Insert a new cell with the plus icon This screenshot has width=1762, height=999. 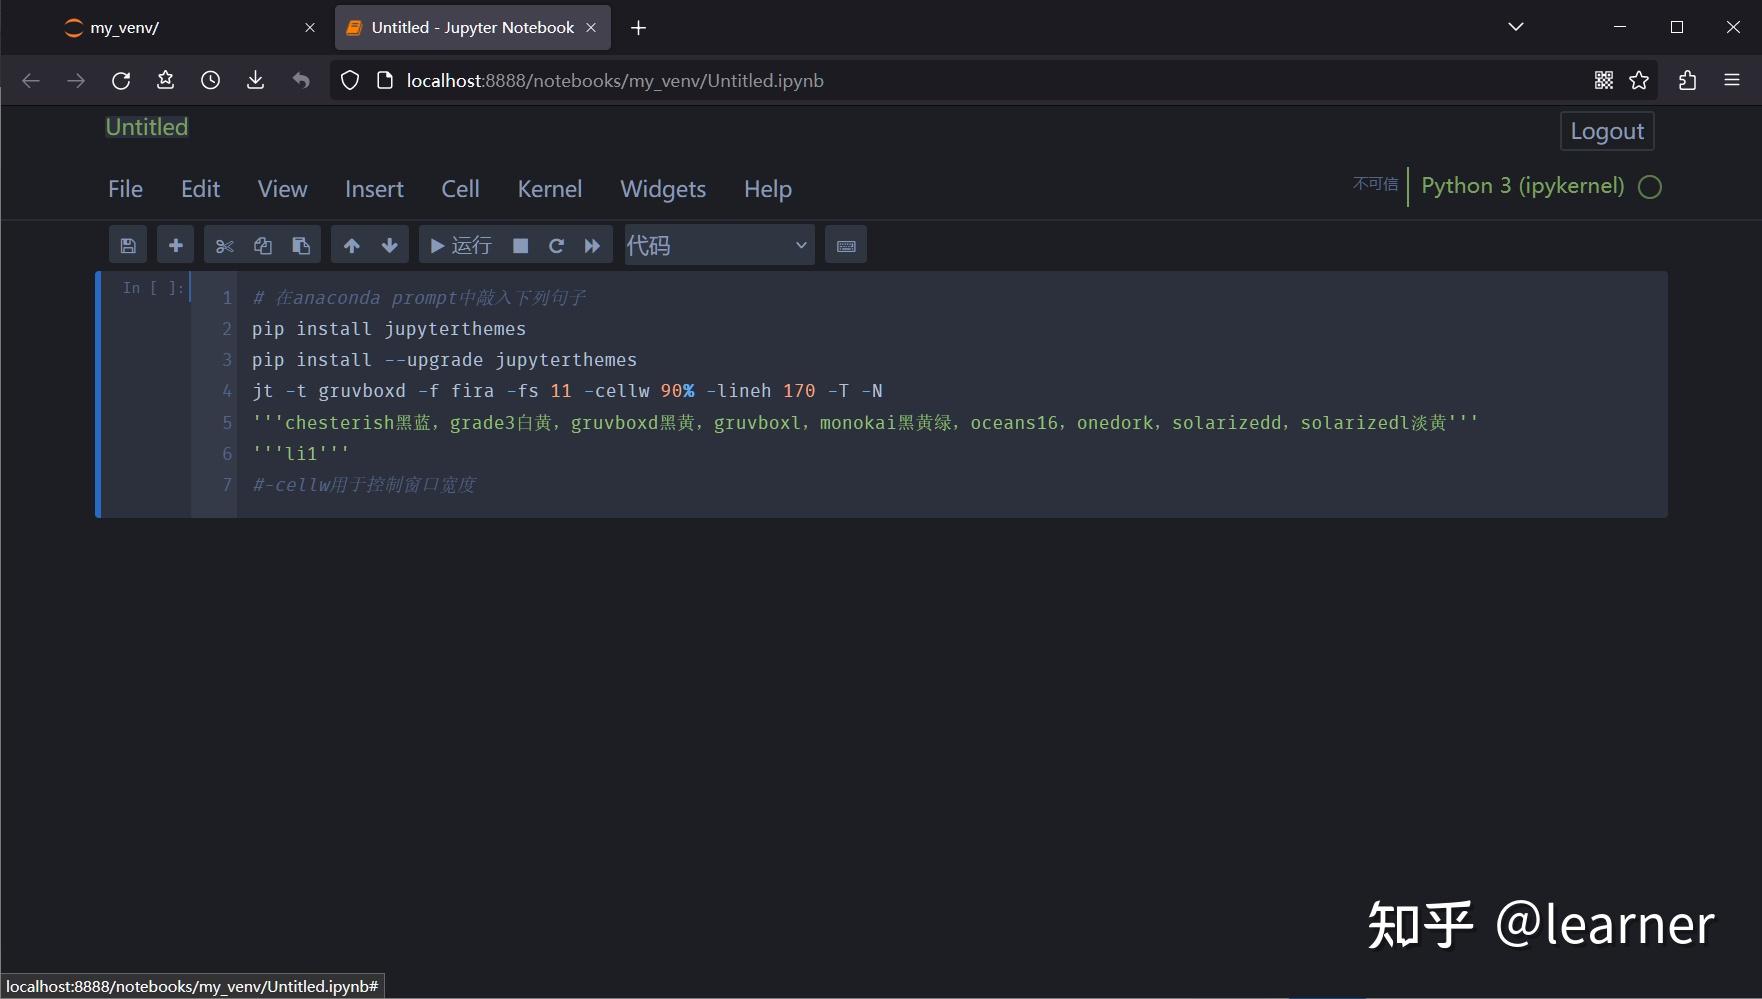[x=175, y=244]
